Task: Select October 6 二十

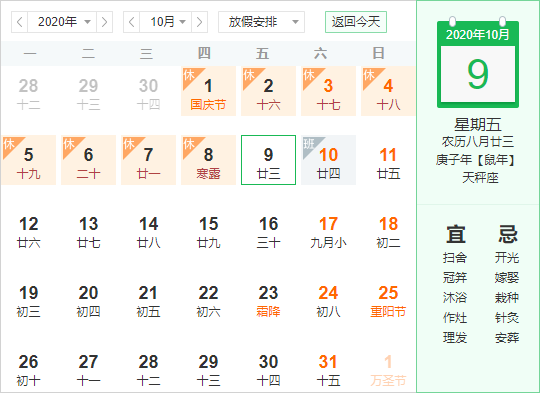Action: (88, 160)
